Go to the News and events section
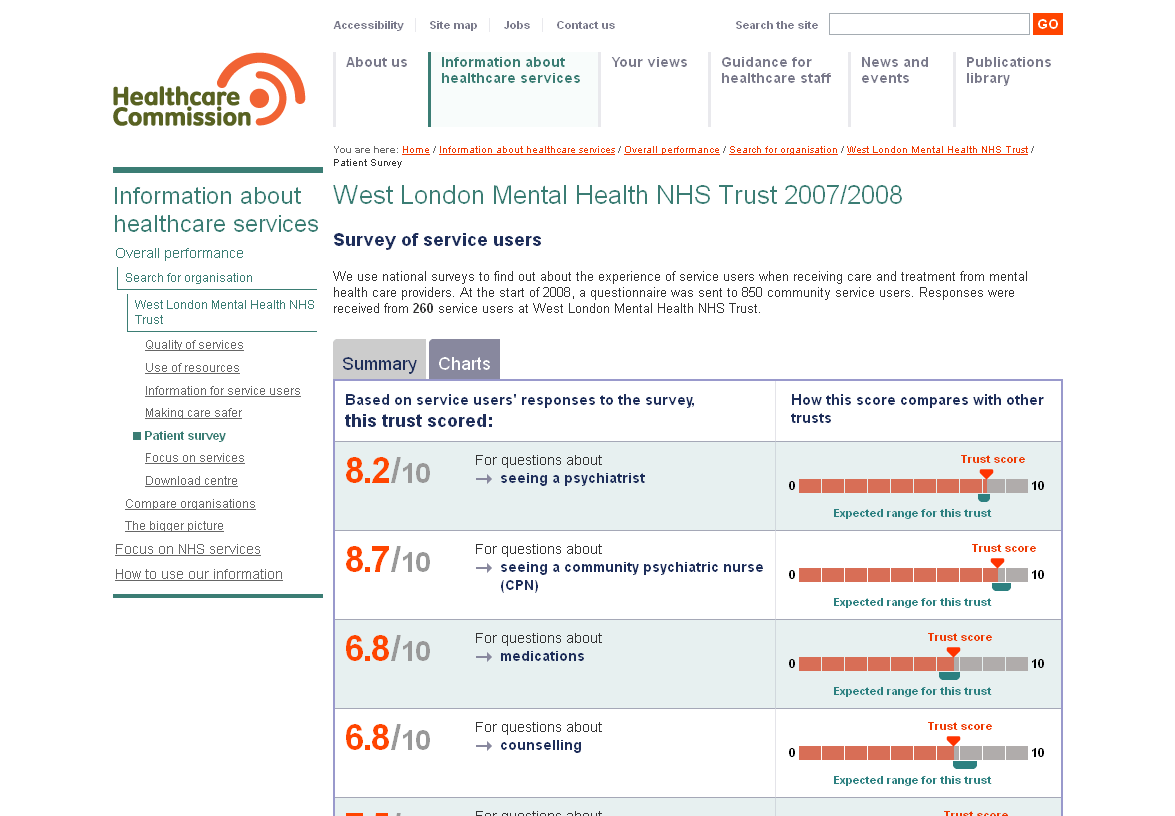The image size is (1175, 816). coord(894,70)
